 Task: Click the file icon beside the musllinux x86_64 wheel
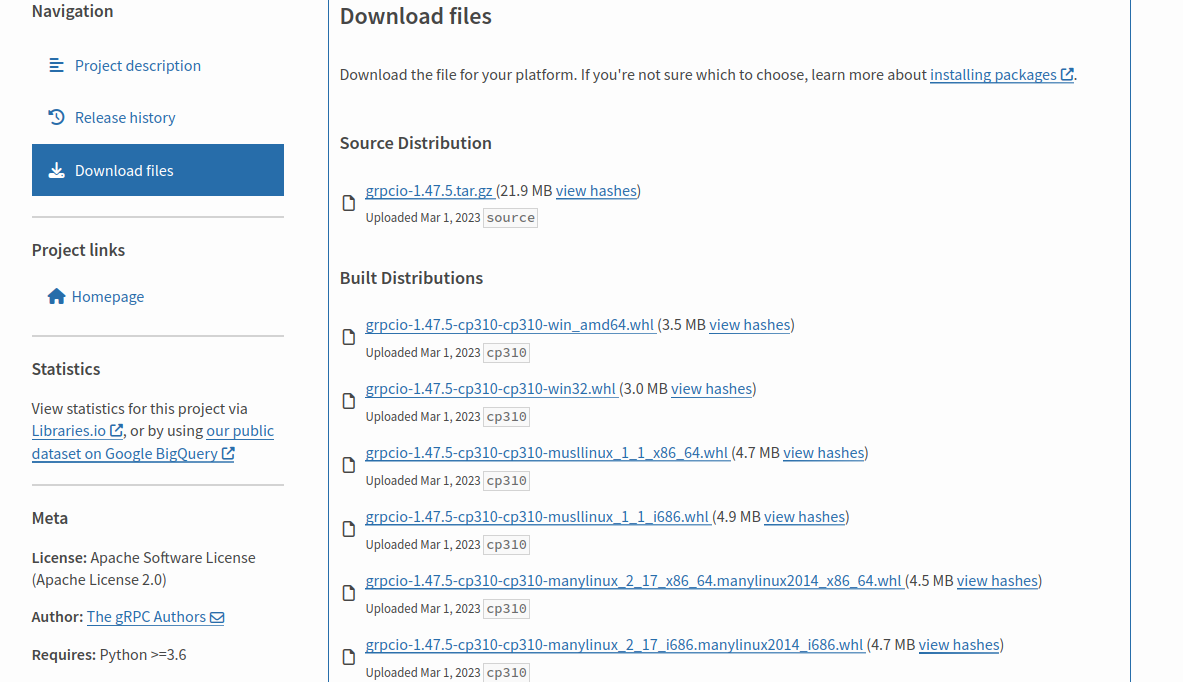coord(348,465)
